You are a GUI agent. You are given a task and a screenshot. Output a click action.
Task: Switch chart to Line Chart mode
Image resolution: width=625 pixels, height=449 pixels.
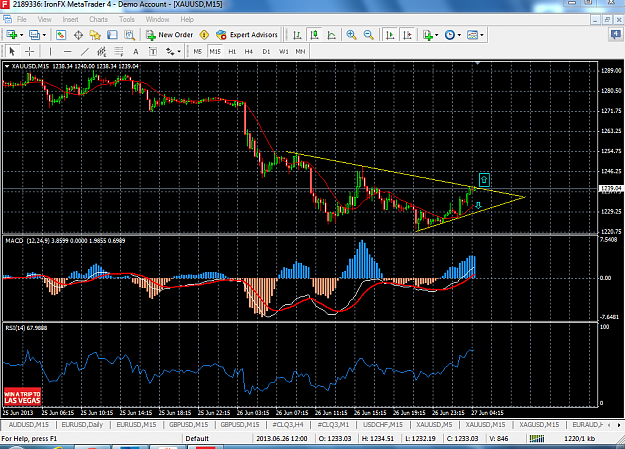pos(332,35)
